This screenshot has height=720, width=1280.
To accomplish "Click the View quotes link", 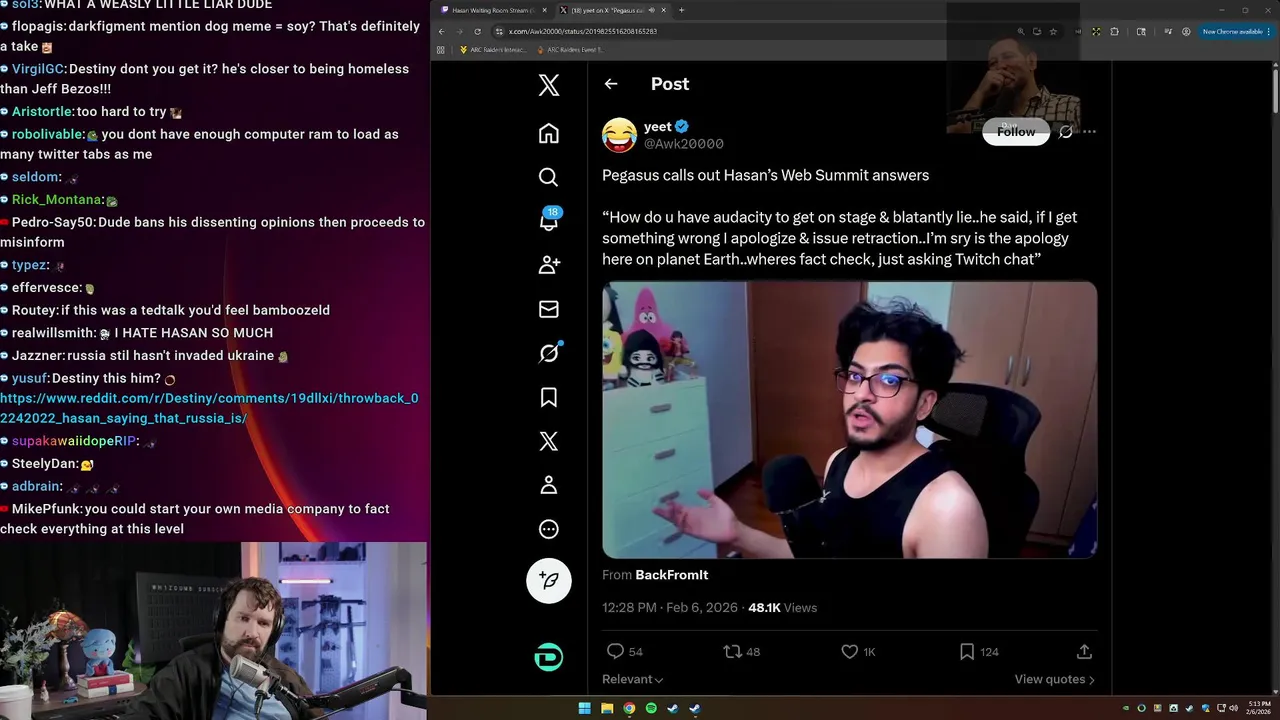I will (1054, 679).
